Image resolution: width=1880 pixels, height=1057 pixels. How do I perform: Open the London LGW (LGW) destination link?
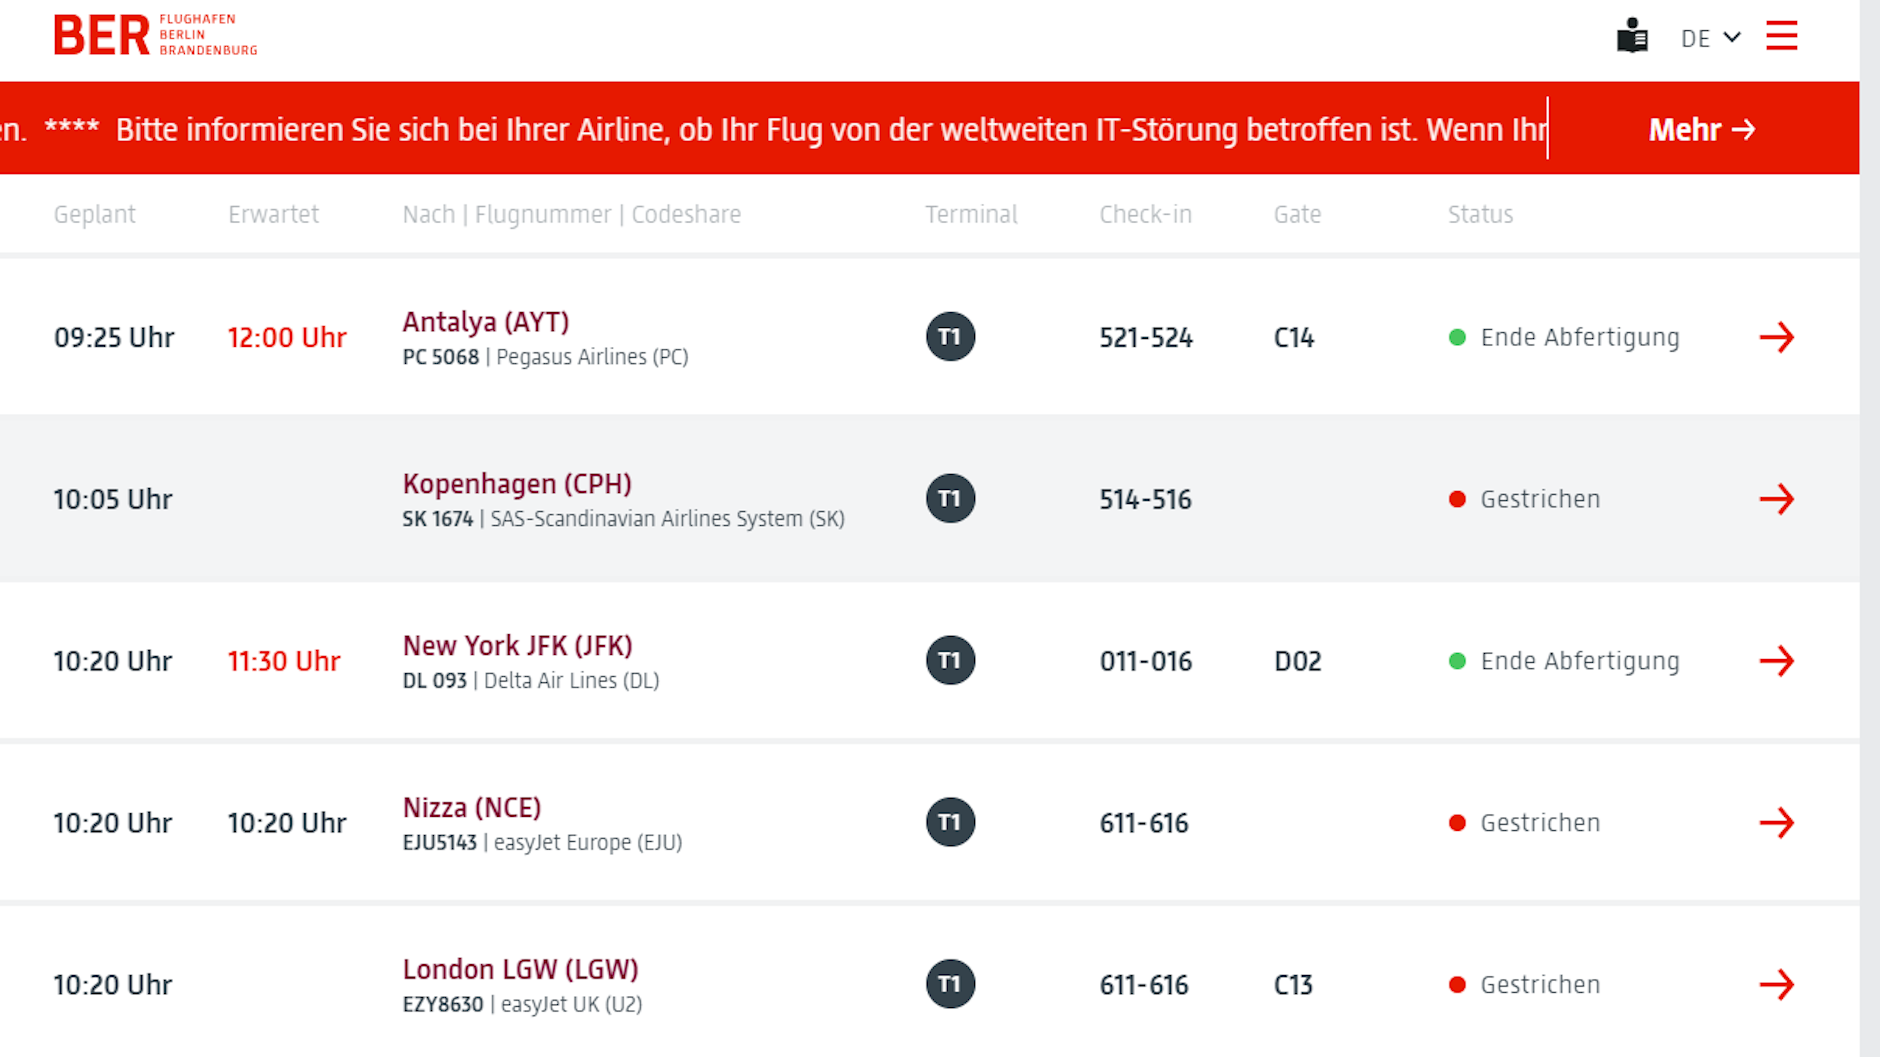[x=520, y=970]
